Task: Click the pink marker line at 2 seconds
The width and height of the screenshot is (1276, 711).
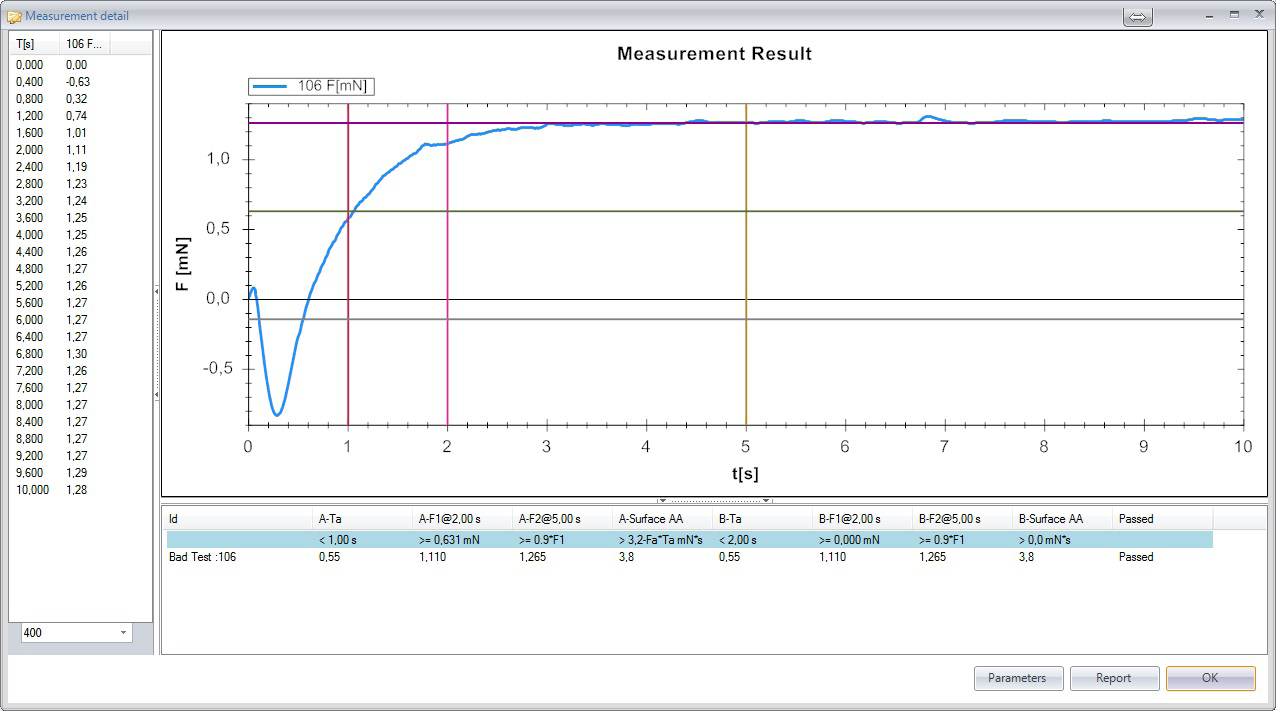Action: 447,350
